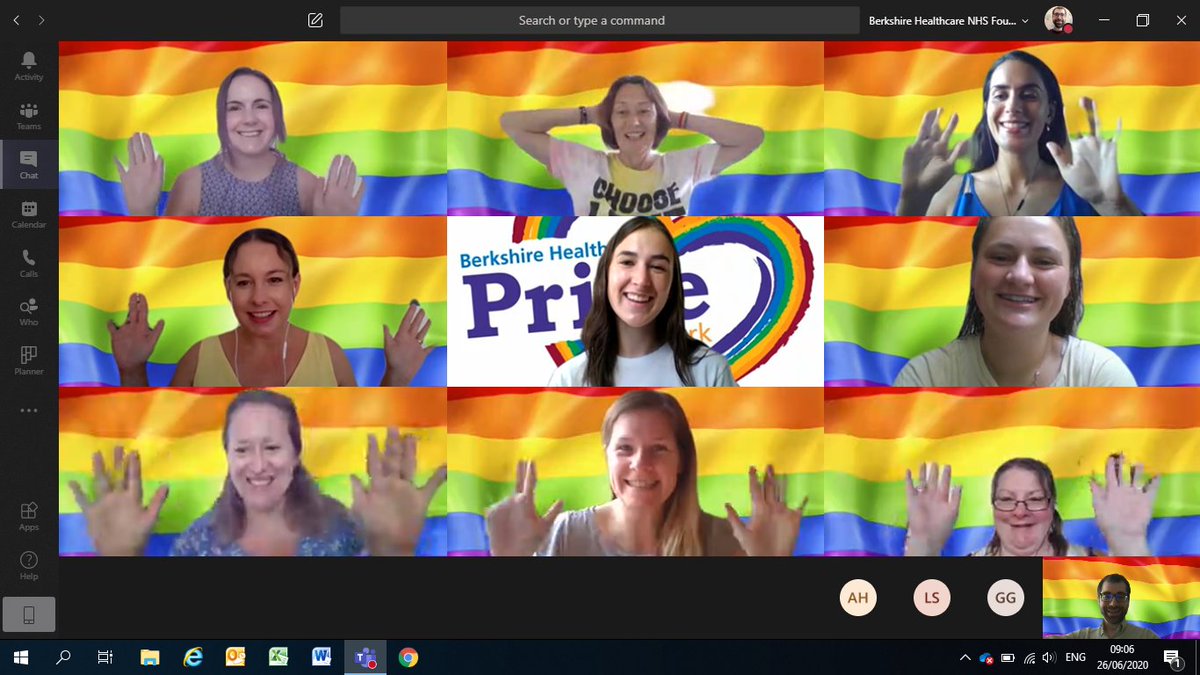
Task: Click the Search or type a command box
Action: pyautogui.click(x=600, y=20)
